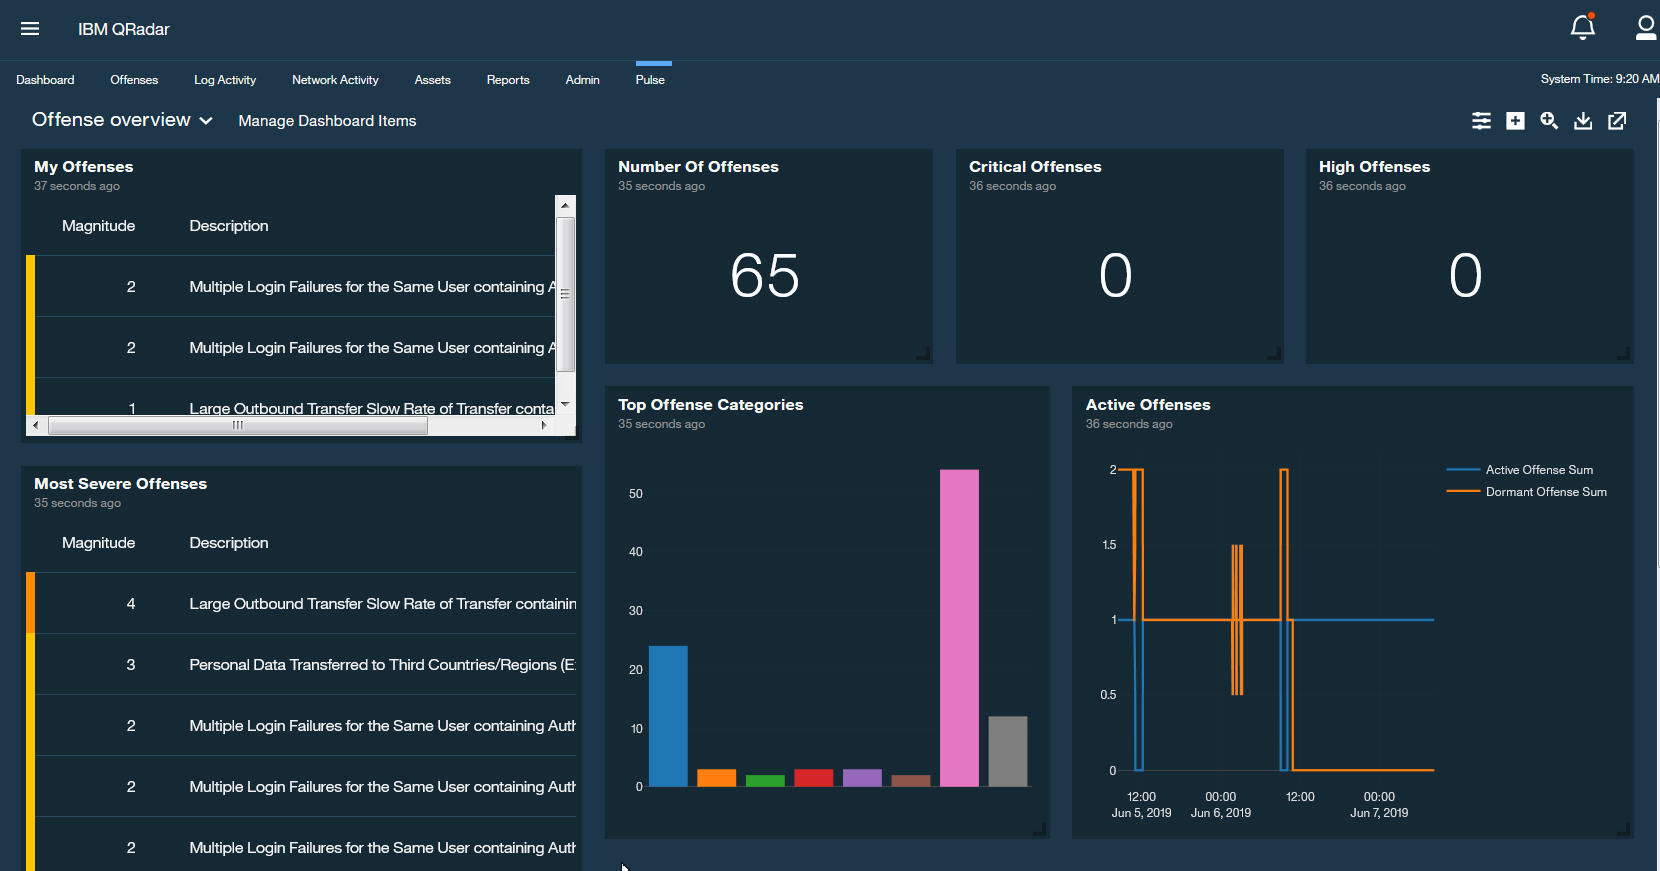
Task: Click the add widget plus icon
Action: (1515, 121)
